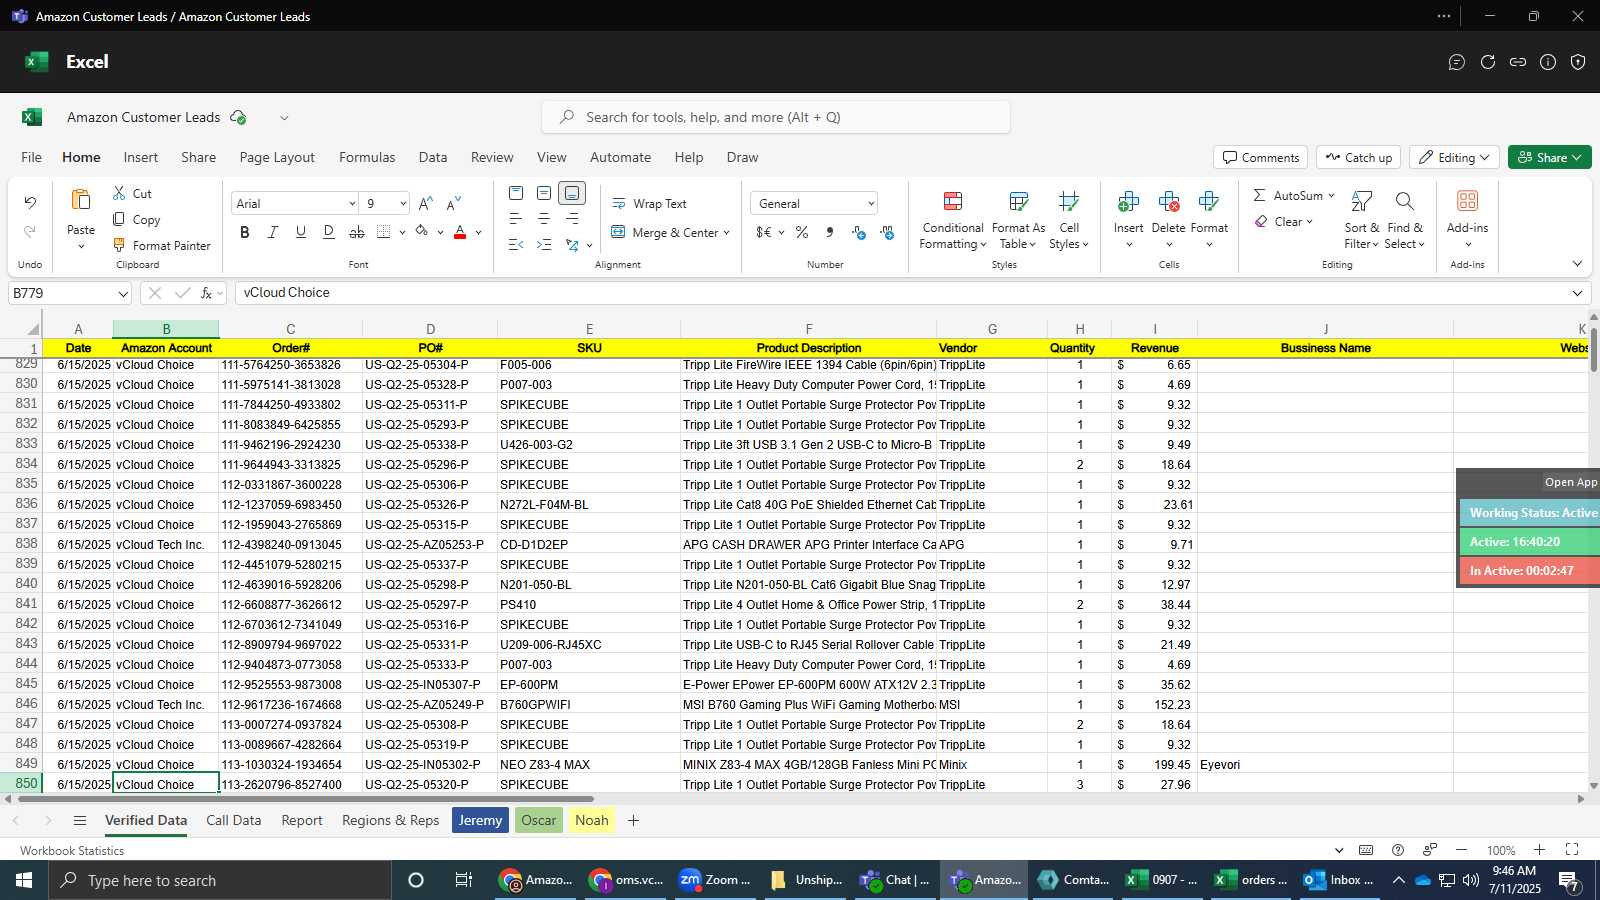Apply the red font color

pyautogui.click(x=460, y=232)
